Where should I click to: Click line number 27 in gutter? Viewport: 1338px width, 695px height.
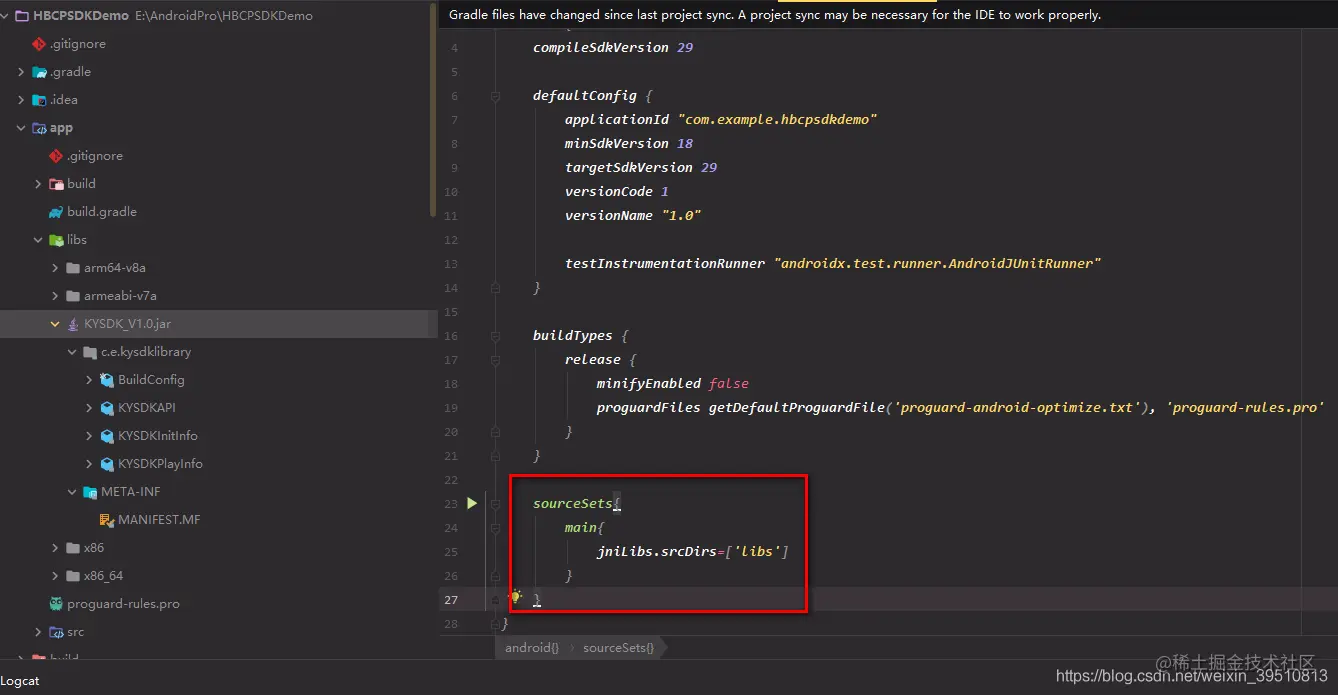click(451, 600)
